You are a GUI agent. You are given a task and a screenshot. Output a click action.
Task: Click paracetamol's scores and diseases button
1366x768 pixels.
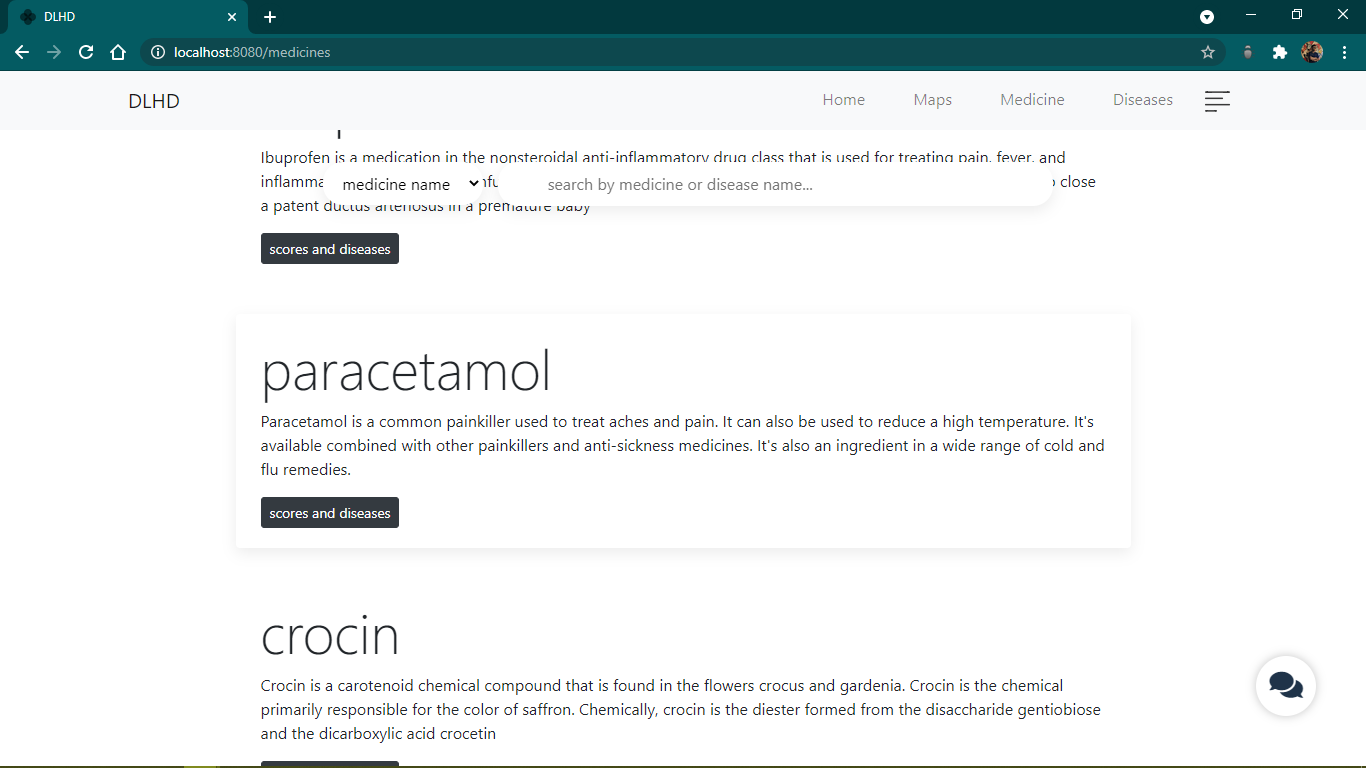click(330, 513)
